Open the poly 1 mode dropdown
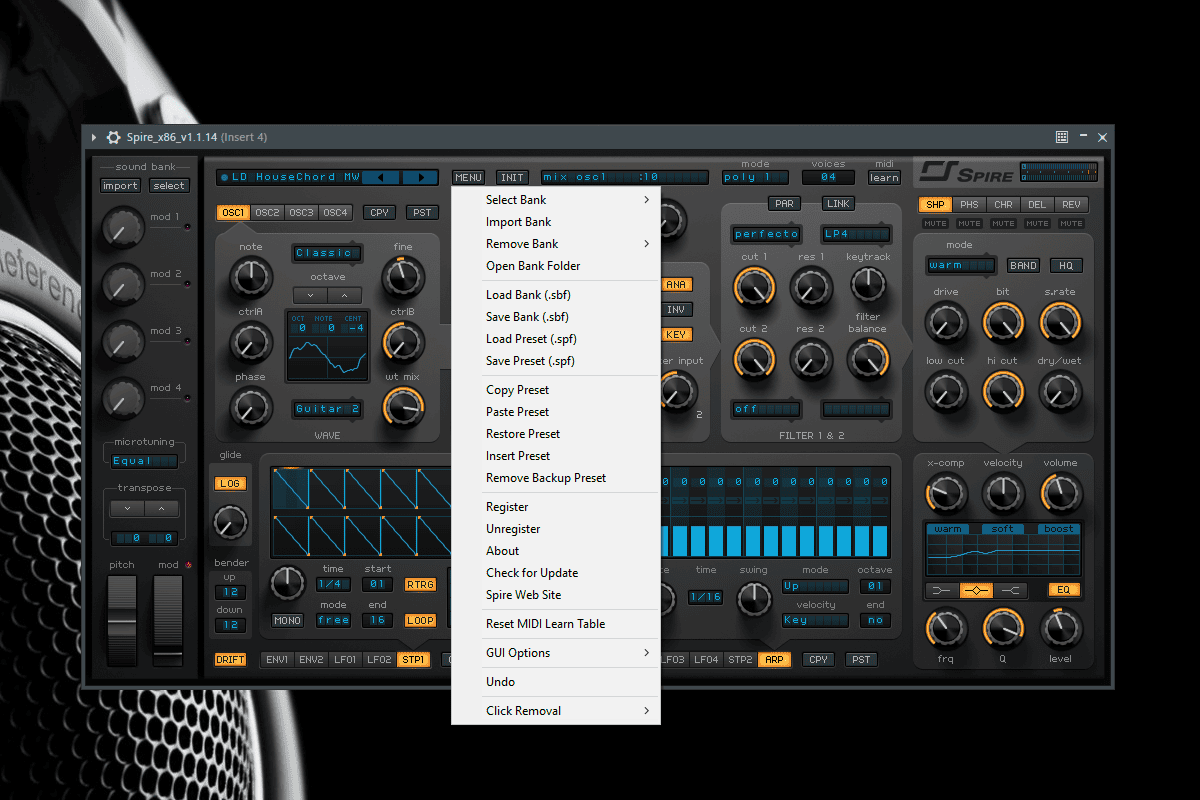Viewport: 1200px width, 800px height. pos(755,177)
